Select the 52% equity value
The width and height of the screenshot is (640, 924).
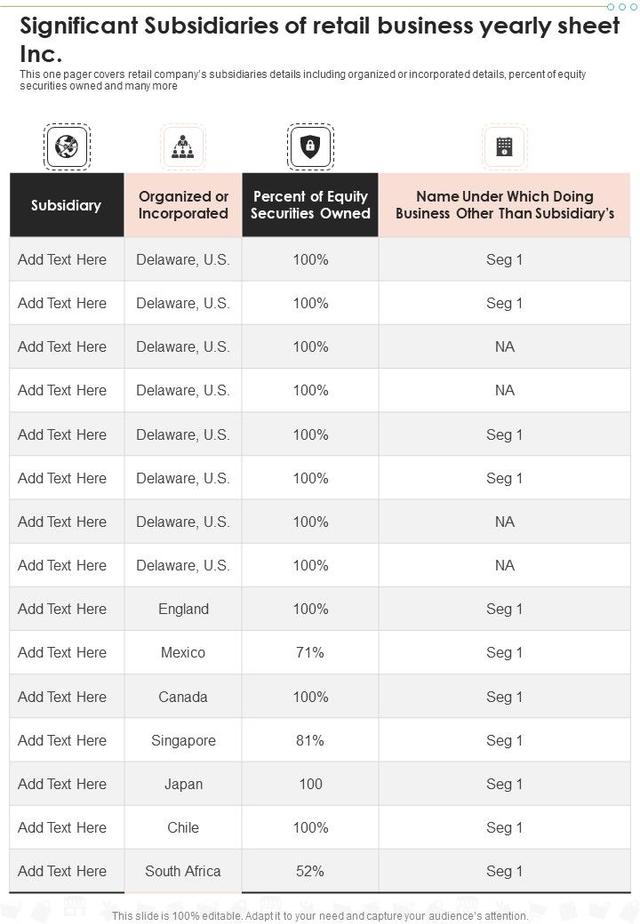point(310,872)
